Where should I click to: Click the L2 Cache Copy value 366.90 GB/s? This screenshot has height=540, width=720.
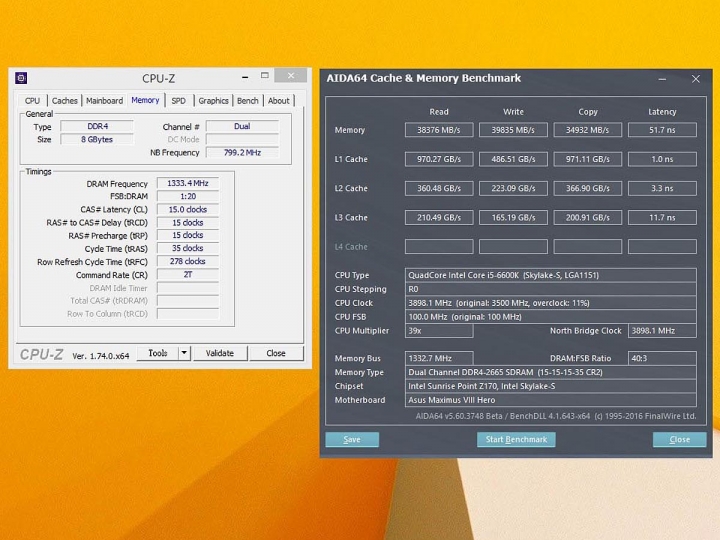[x=588, y=188]
